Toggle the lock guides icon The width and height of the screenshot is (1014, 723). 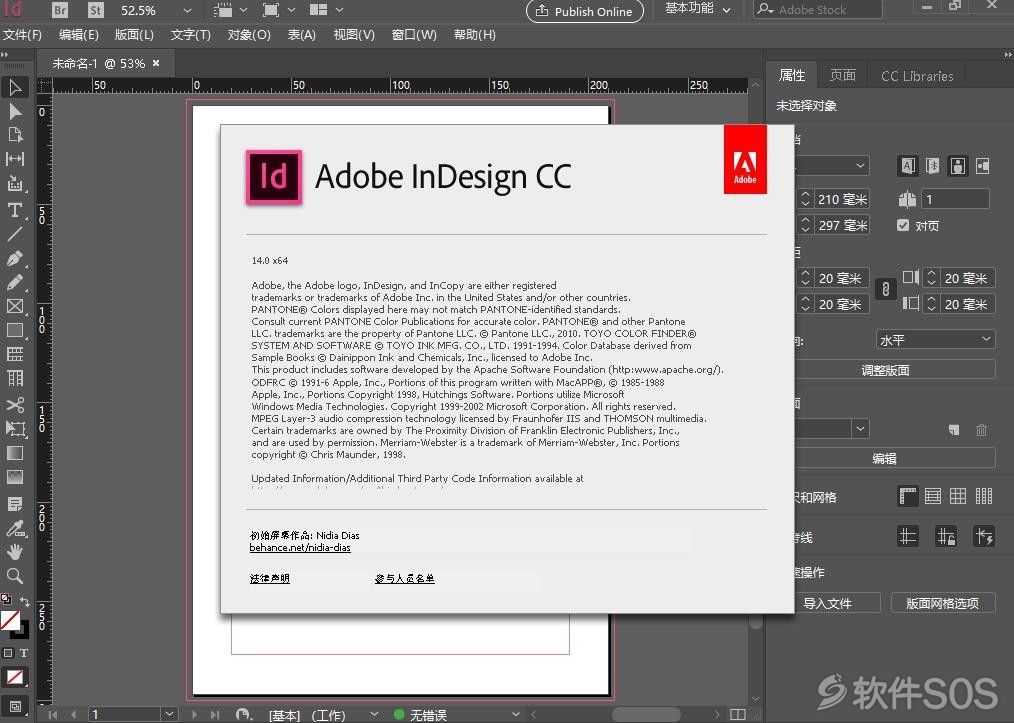(946, 536)
